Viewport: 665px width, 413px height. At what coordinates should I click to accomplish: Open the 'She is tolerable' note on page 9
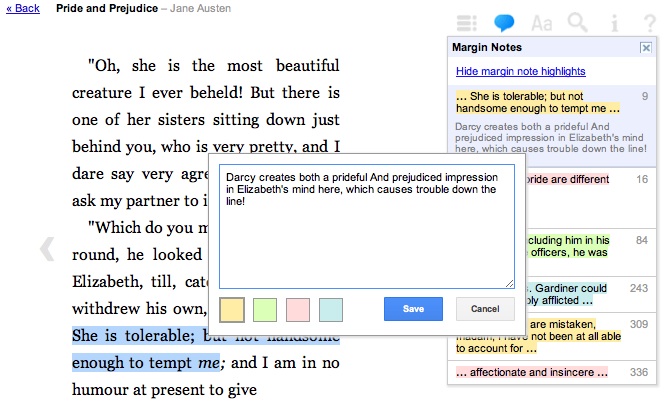tap(551, 126)
